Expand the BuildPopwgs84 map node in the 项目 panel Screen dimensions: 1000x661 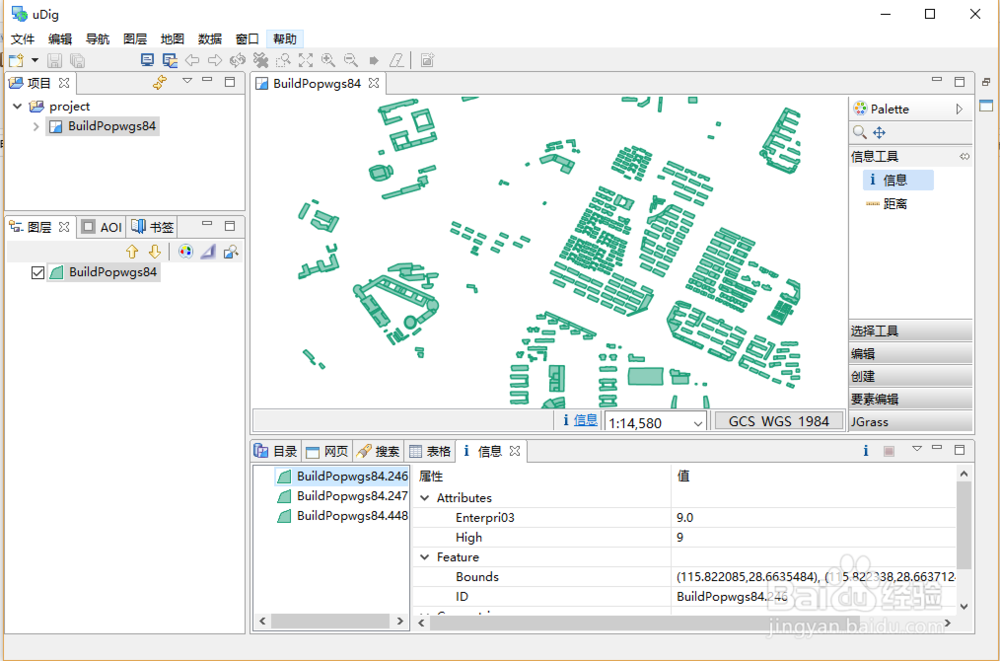click(x=36, y=126)
